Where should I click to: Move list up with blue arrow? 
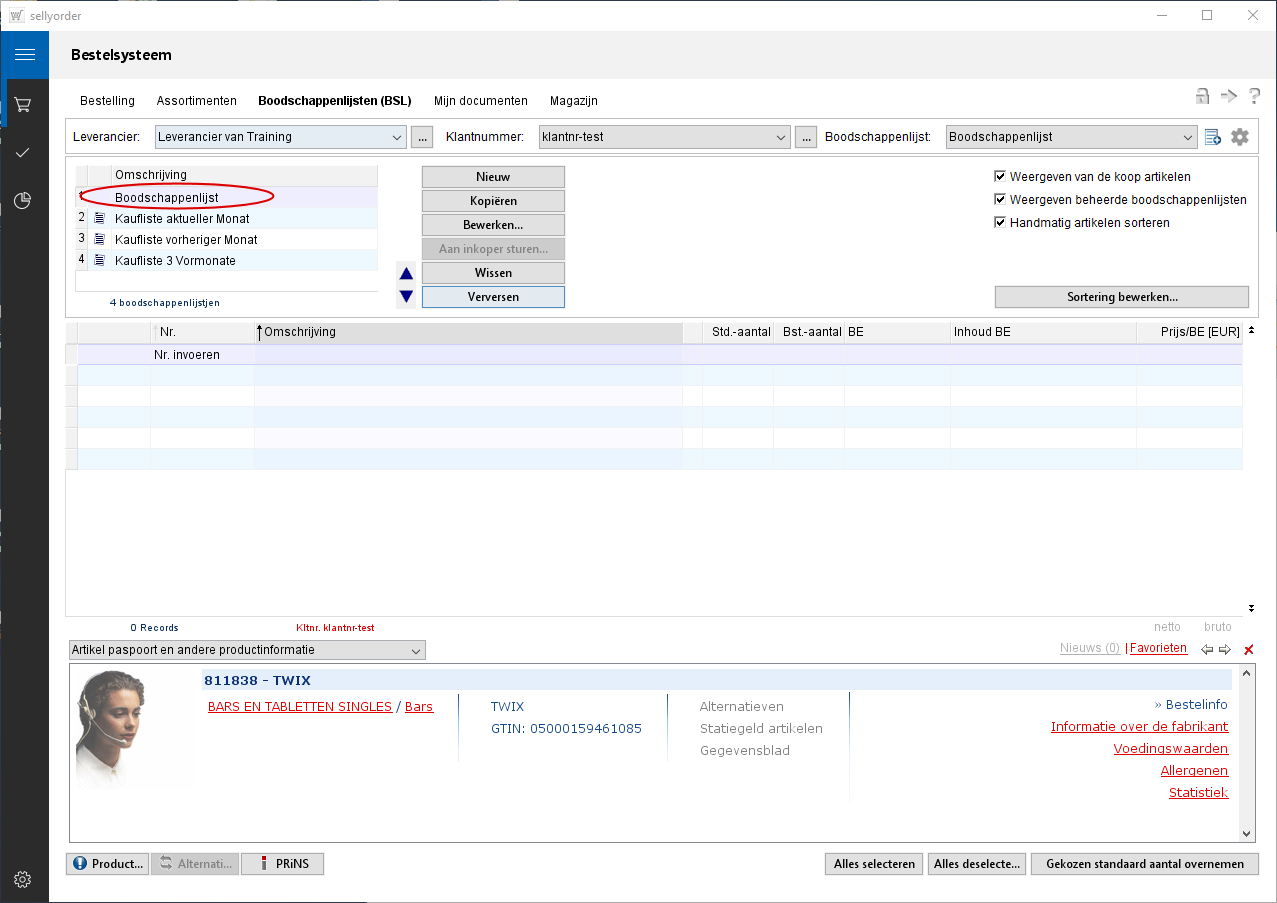[406, 274]
